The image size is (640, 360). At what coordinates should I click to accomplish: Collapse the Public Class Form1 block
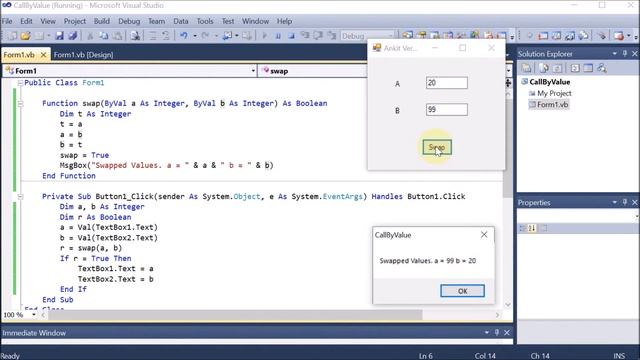tap(20, 83)
